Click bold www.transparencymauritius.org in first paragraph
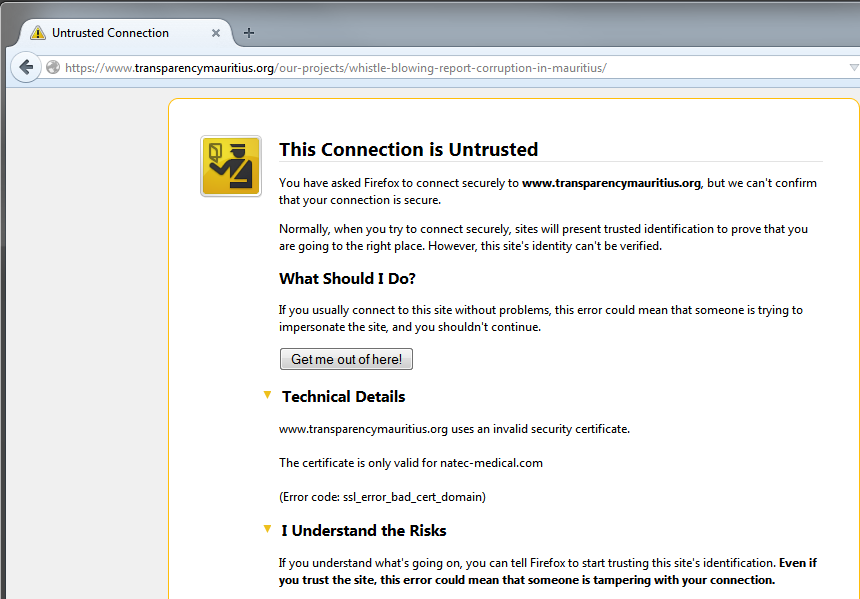Screen dimensions: 860x599 click(x=611, y=183)
